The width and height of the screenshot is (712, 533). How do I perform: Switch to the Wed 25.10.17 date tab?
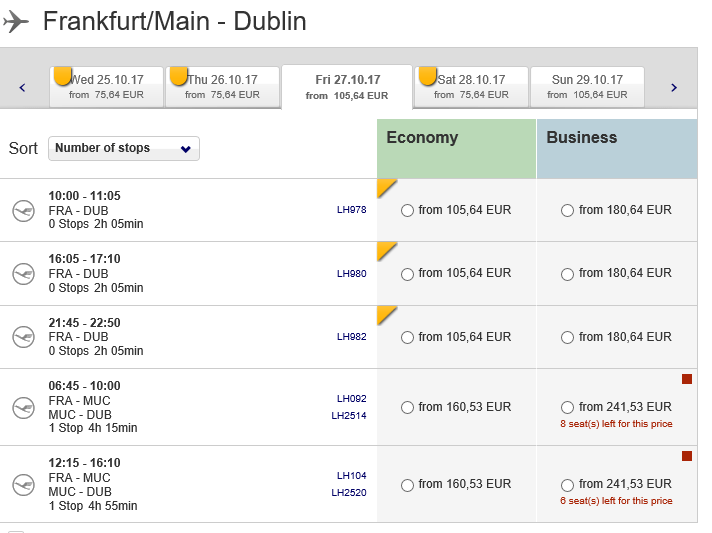tap(106, 87)
